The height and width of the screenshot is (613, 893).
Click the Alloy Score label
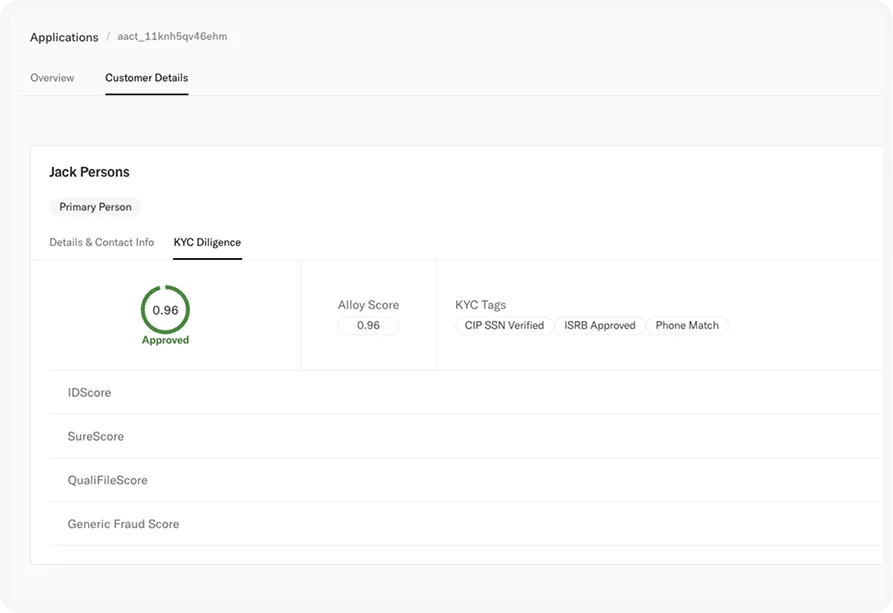(368, 305)
